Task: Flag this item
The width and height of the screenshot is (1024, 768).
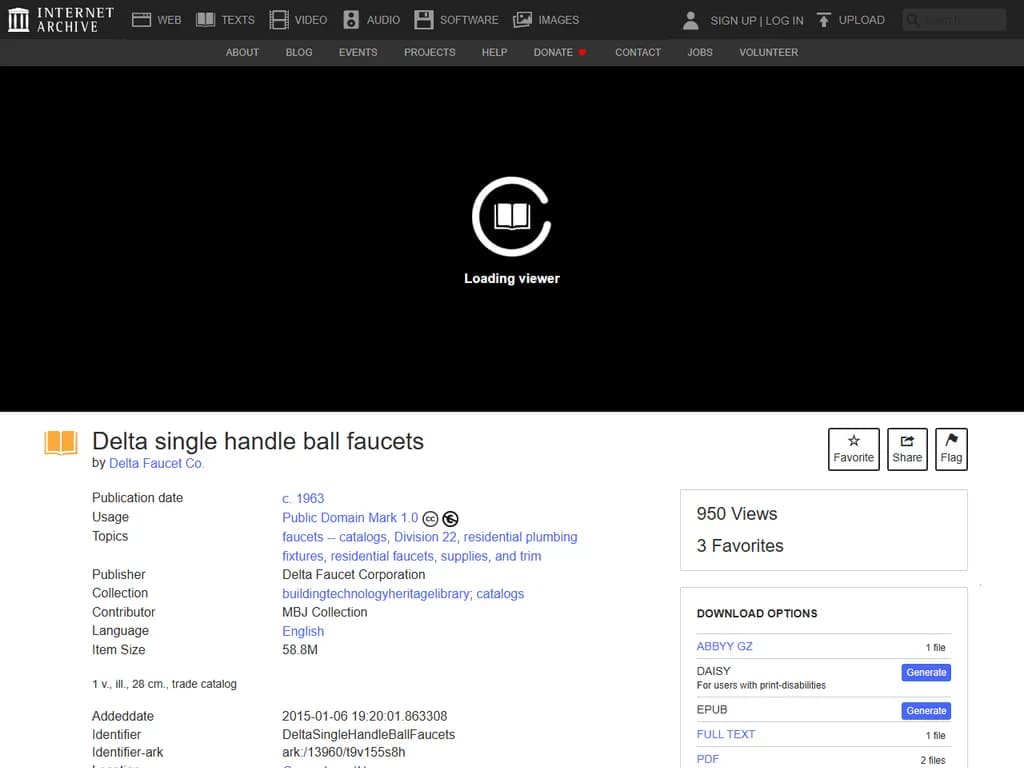Action: pyautogui.click(x=951, y=449)
